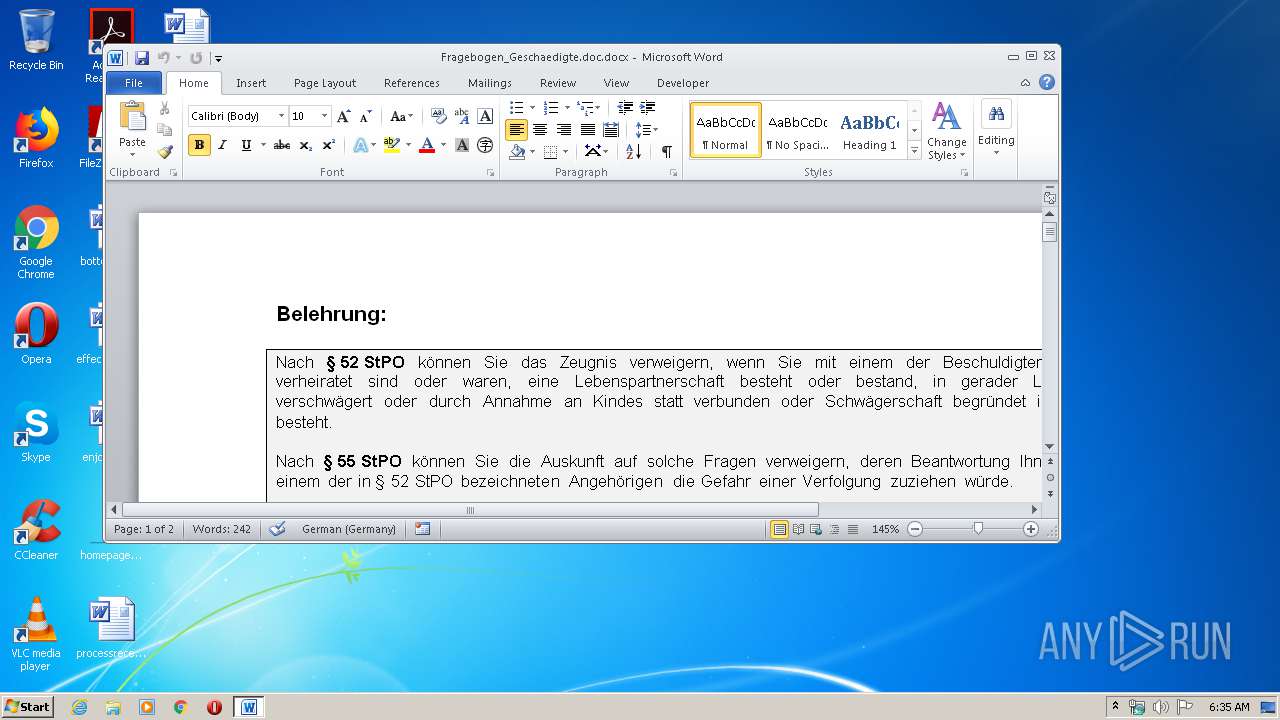
Task: Click the Undo arrow in Quick Access
Action: click(164, 58)
